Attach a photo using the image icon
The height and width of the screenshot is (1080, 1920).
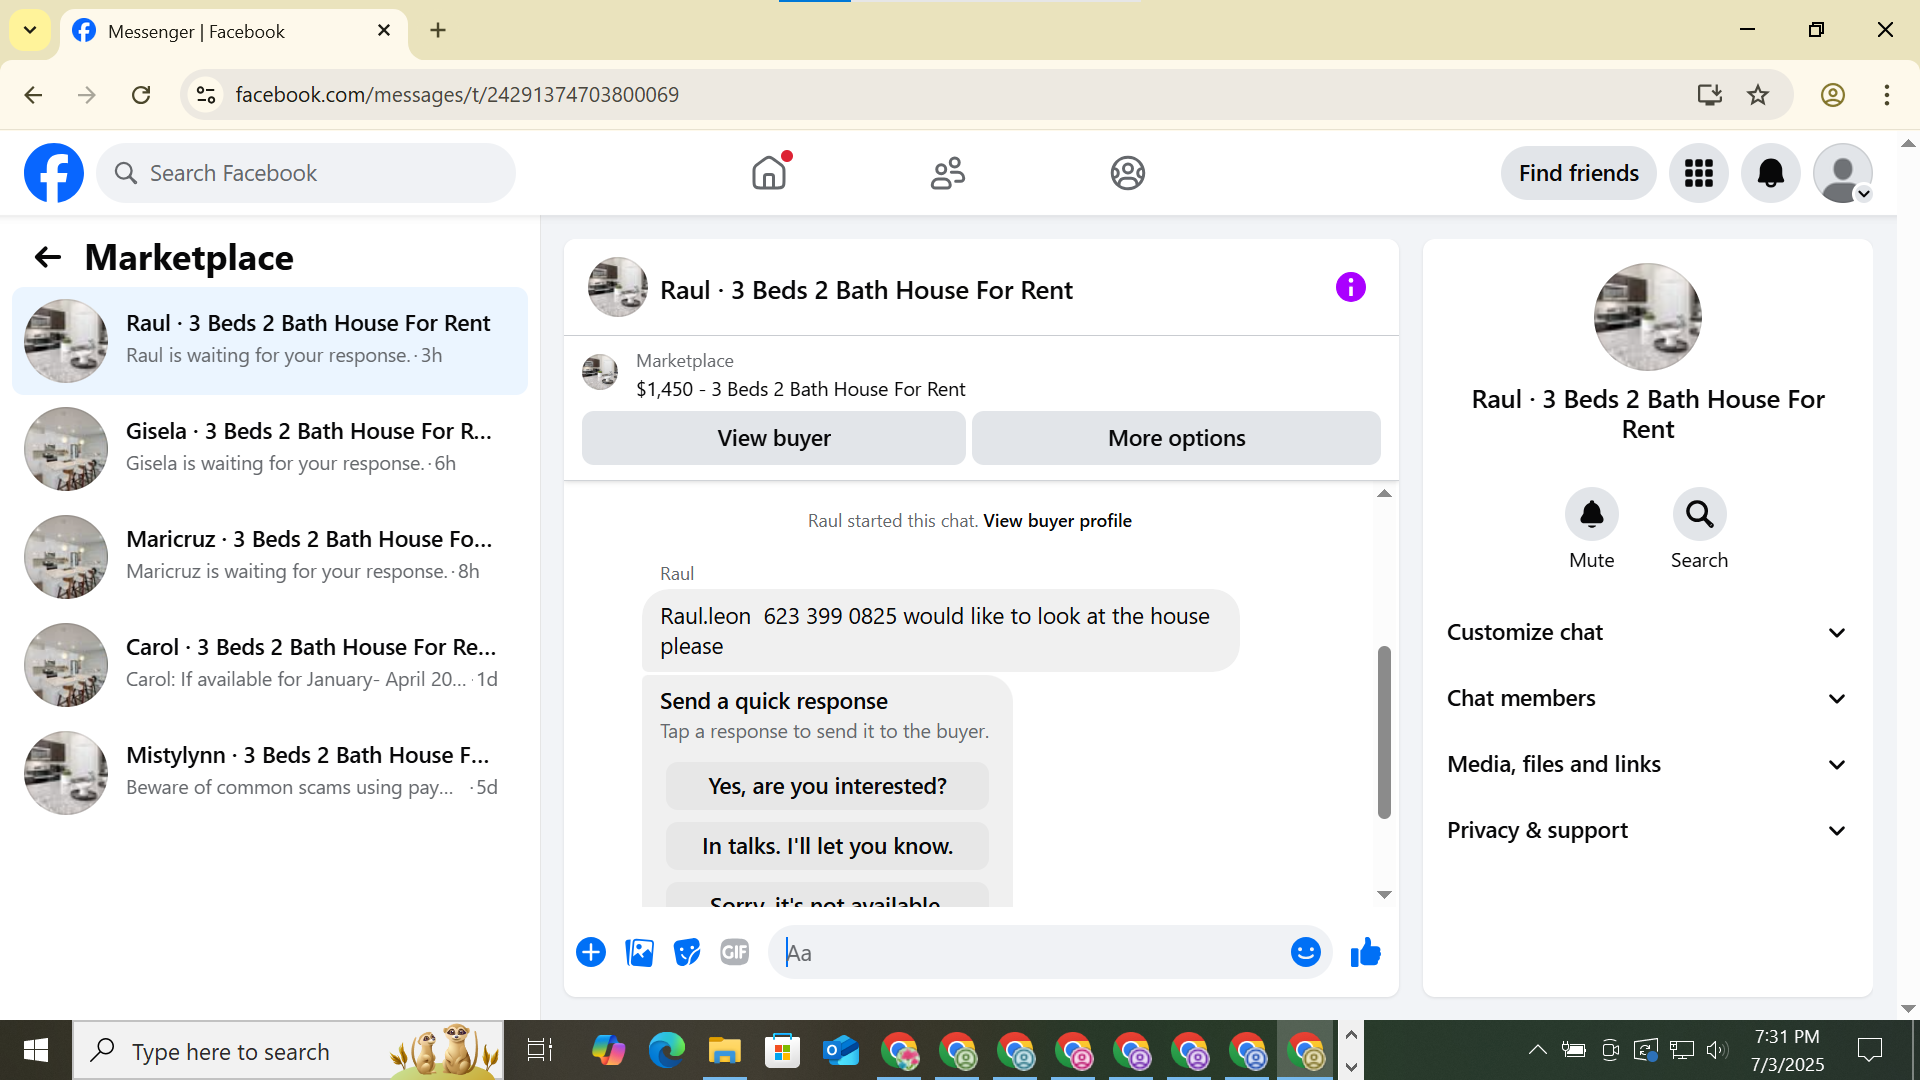639,953
